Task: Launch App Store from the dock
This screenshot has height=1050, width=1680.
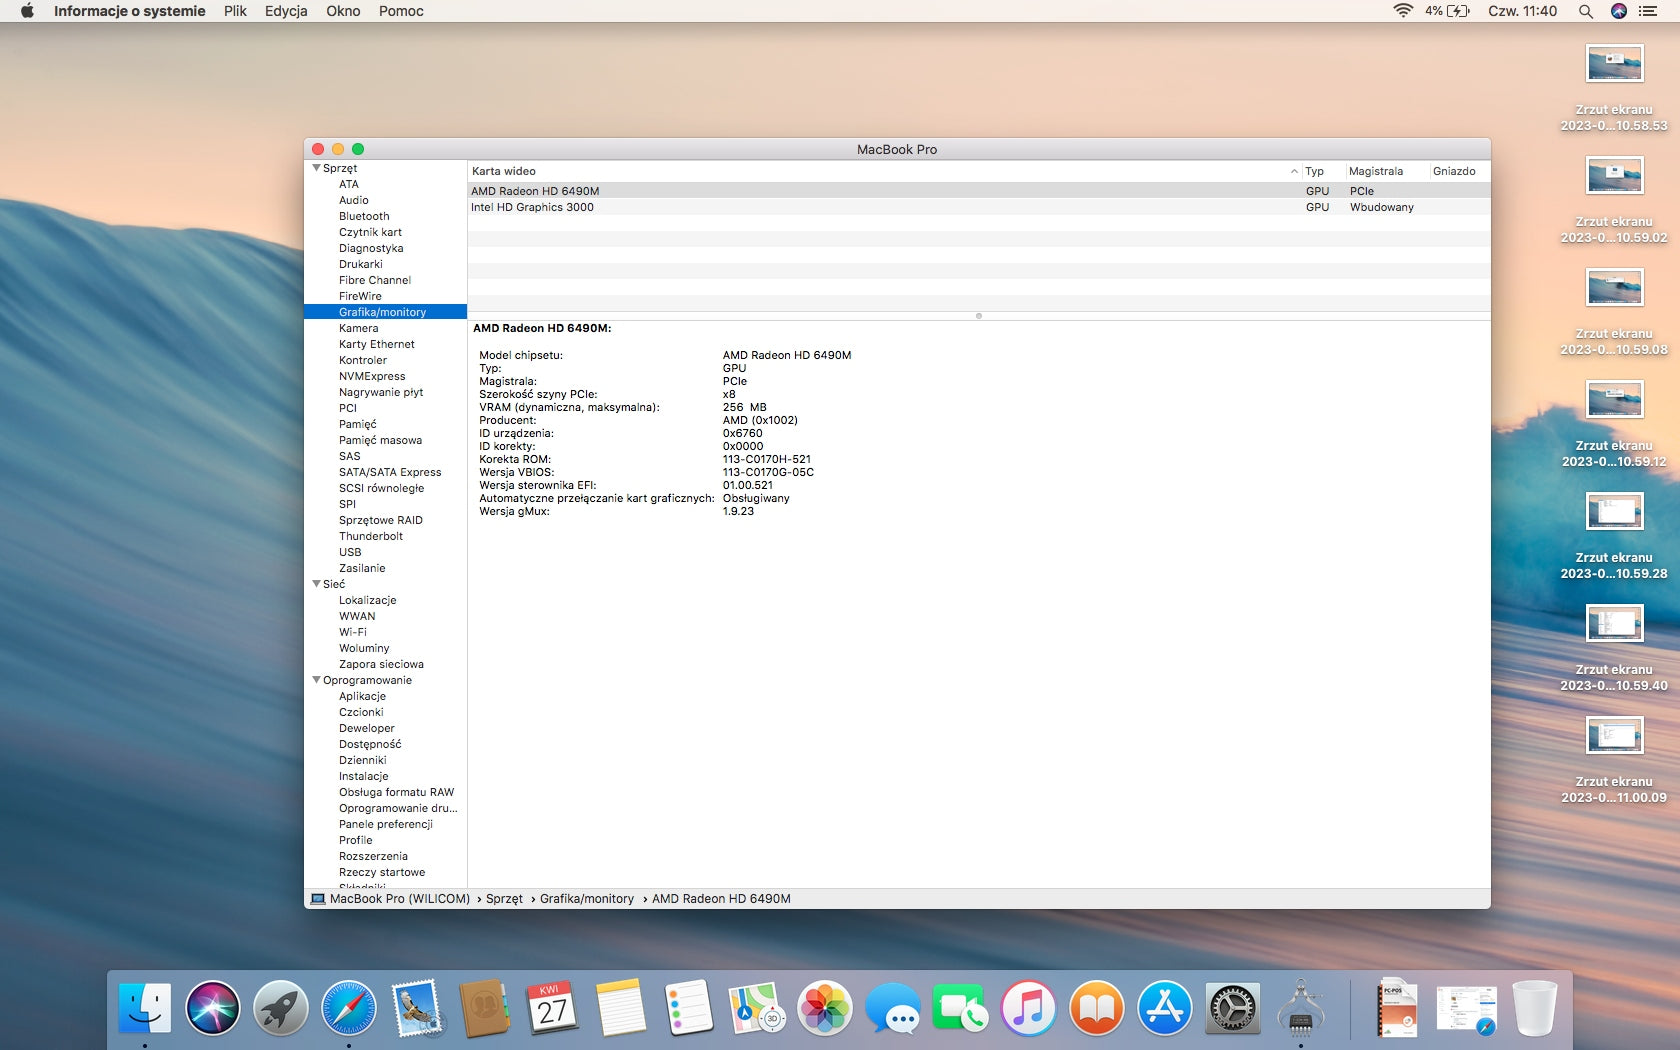Action: 1165,1008
